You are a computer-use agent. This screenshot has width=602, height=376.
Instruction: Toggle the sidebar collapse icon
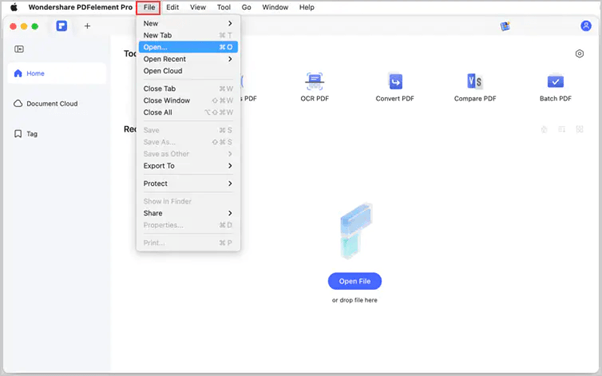pyautogui.click(x=19, y=49)
